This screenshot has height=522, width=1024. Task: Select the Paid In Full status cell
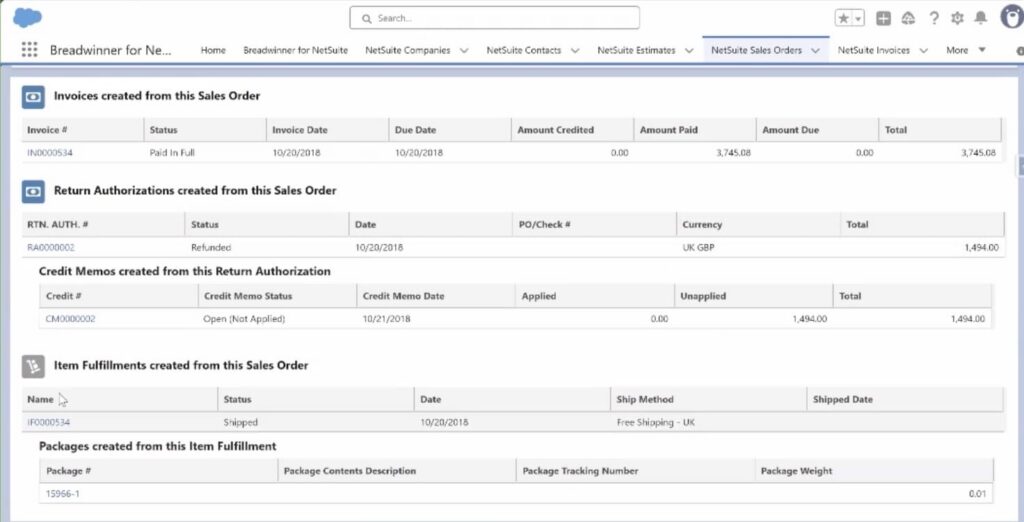(172, 153)
